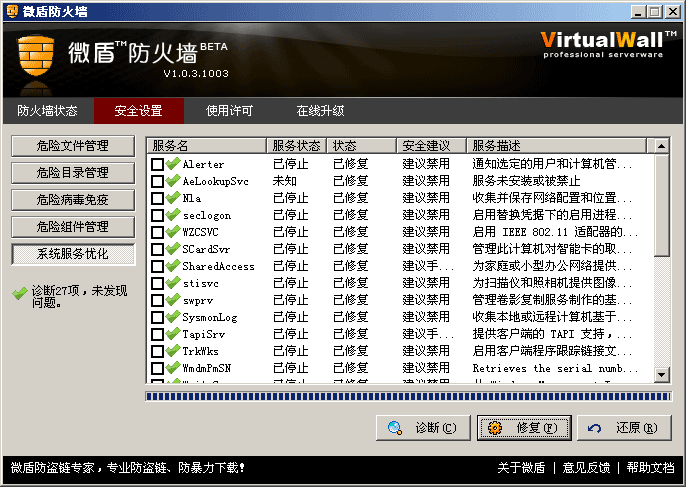
Task: Tick the Nla service checkbox
Action: click(158, 198)
